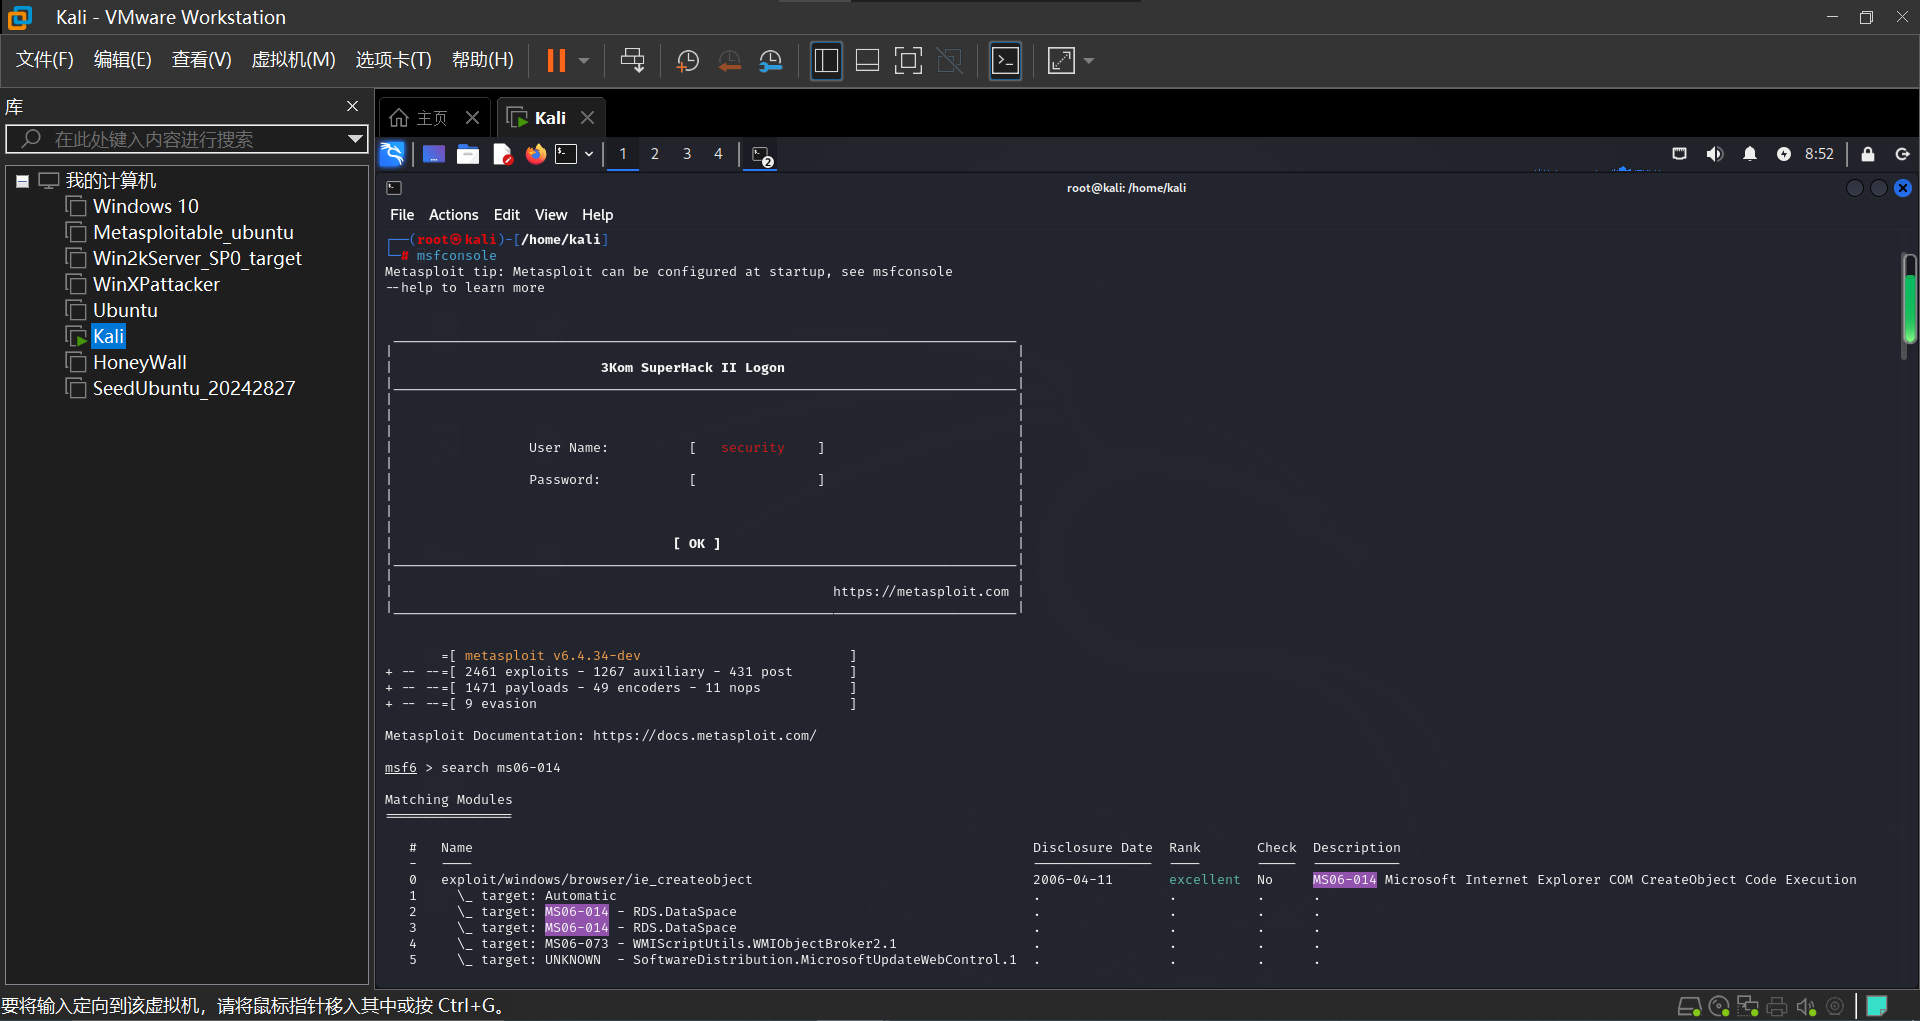Toggle the library sidebar view button
This screenshot has width=1920, height=1021.
point(826,61)
